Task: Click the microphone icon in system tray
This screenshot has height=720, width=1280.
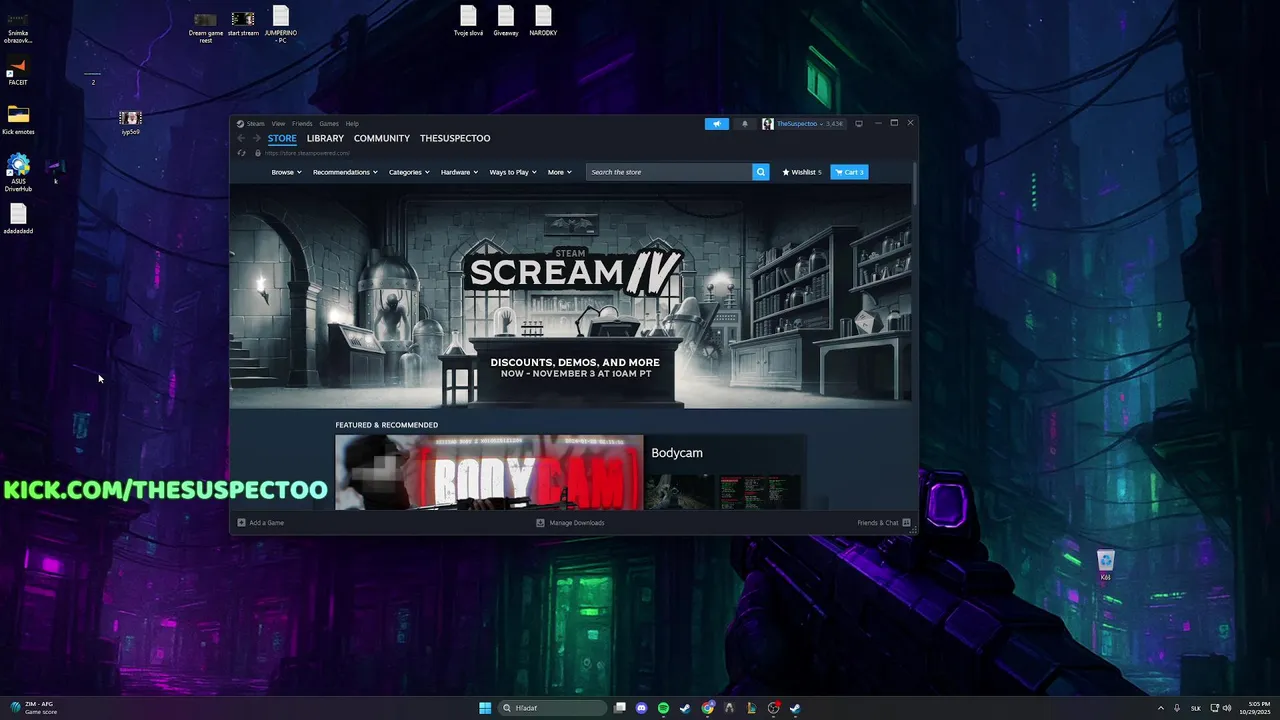Action: 1177,708
